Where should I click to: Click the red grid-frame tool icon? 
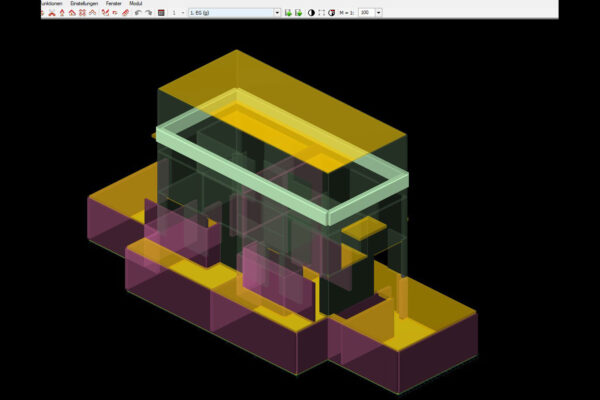[82, 13]
